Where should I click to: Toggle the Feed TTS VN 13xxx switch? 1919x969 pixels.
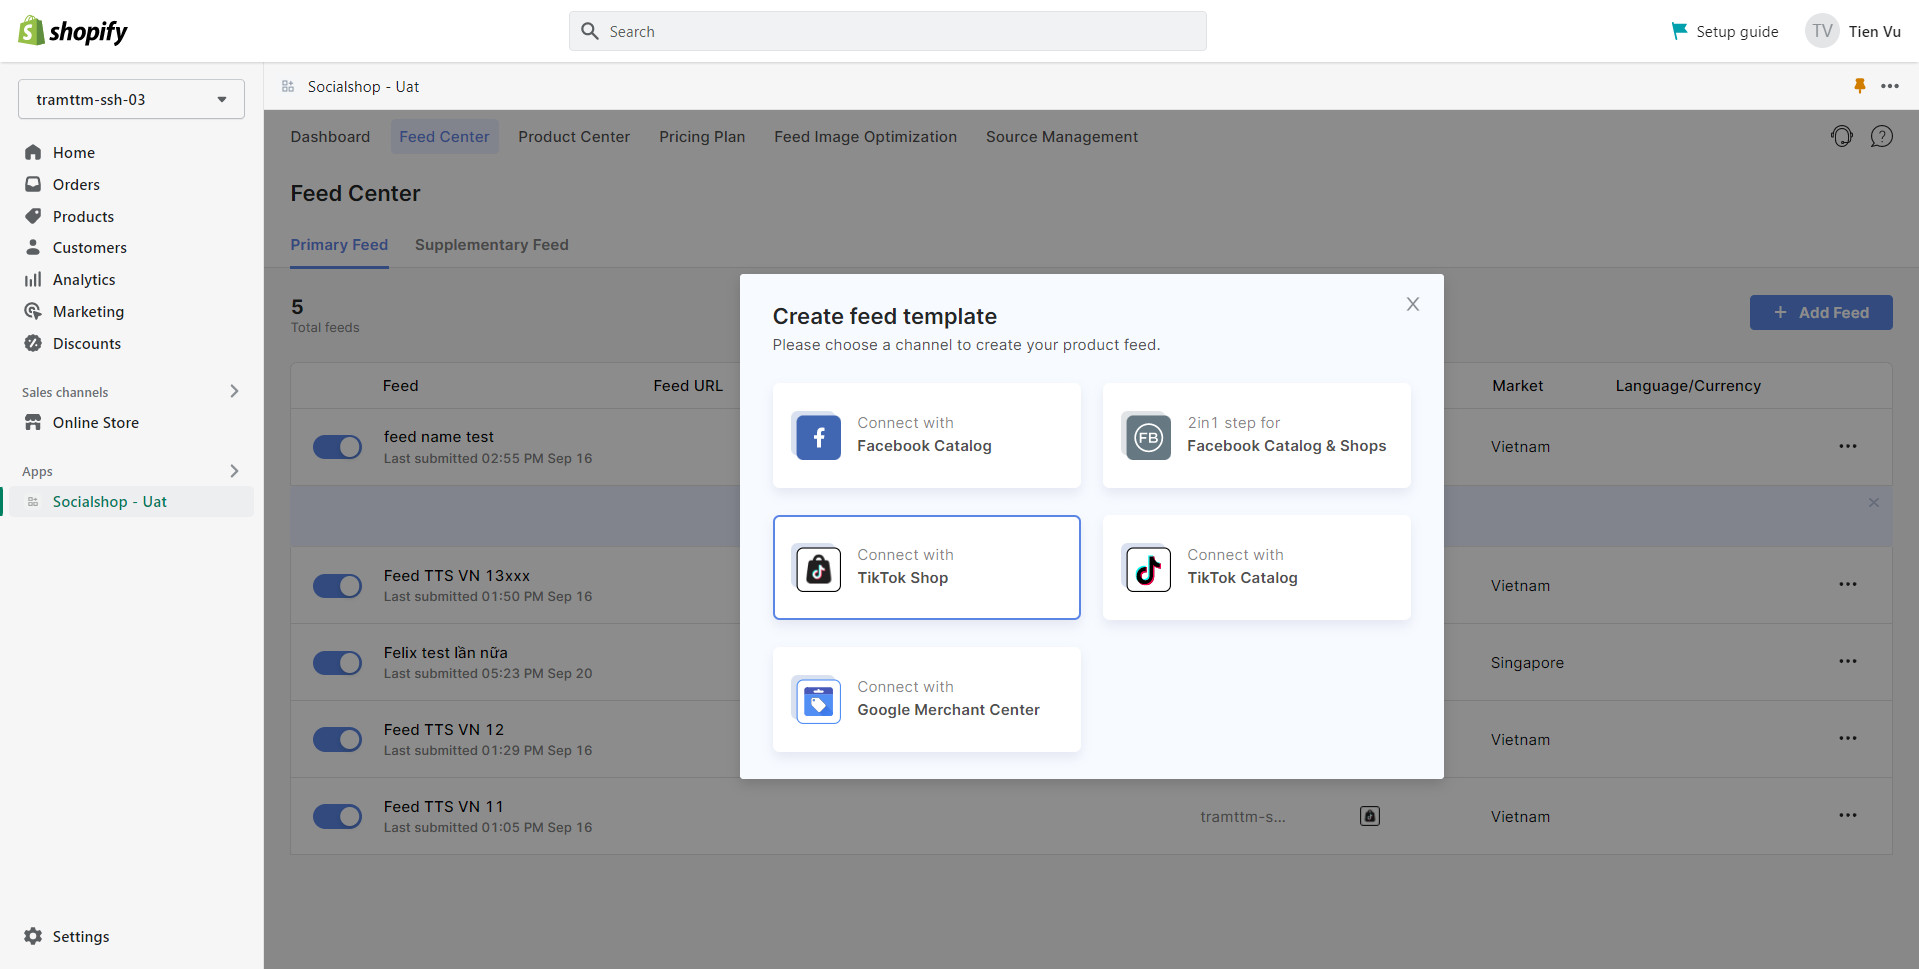pos(337,585)
